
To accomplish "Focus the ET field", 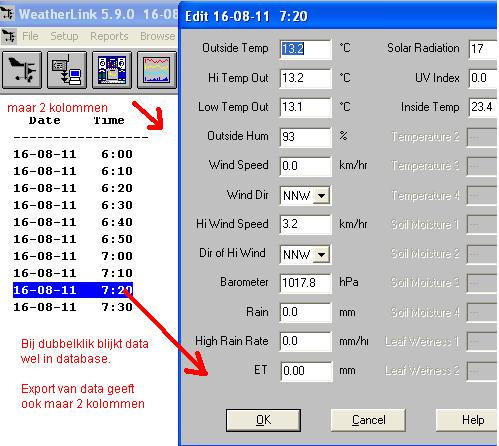I will click(306, 371).
